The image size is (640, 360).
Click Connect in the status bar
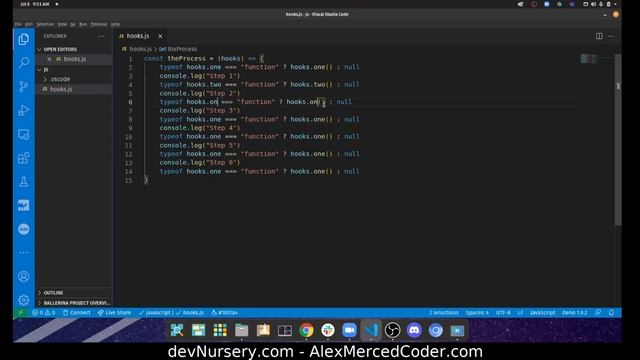(x=77, y=313)
